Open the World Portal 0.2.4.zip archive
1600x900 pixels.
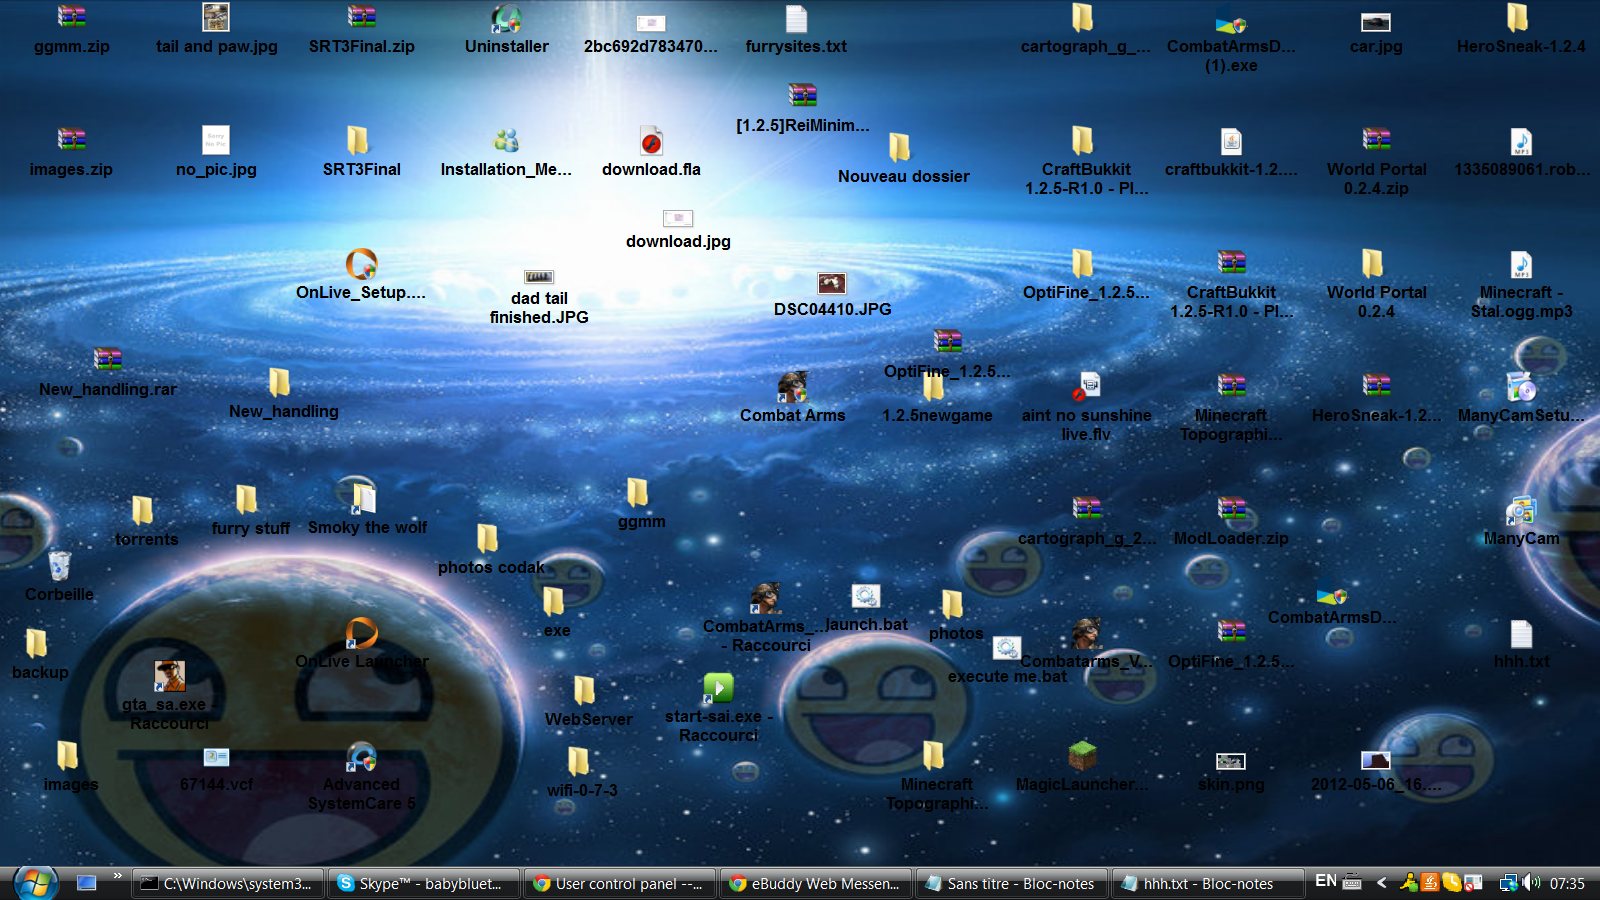pyautogui.click(x=1376, y=140)
